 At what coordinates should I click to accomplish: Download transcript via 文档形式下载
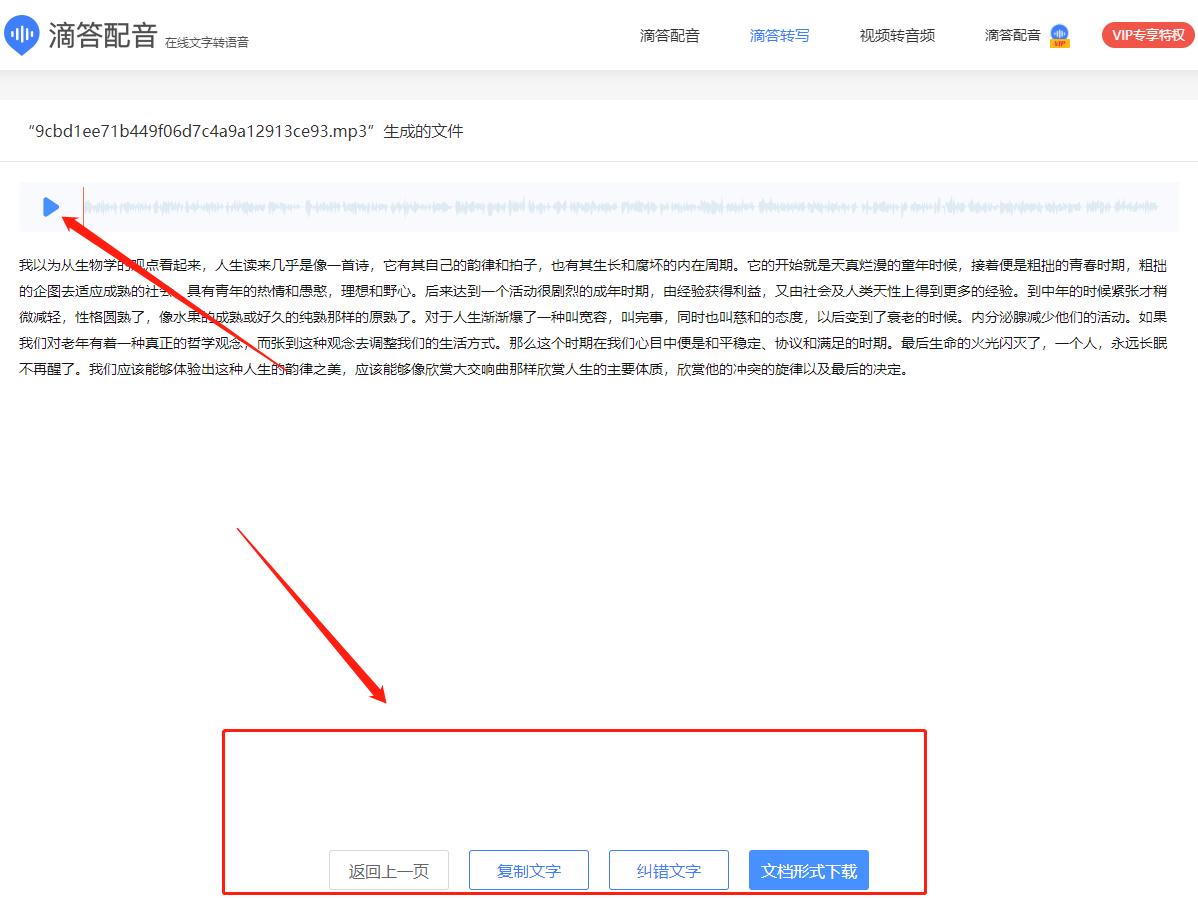click(808, 869)
